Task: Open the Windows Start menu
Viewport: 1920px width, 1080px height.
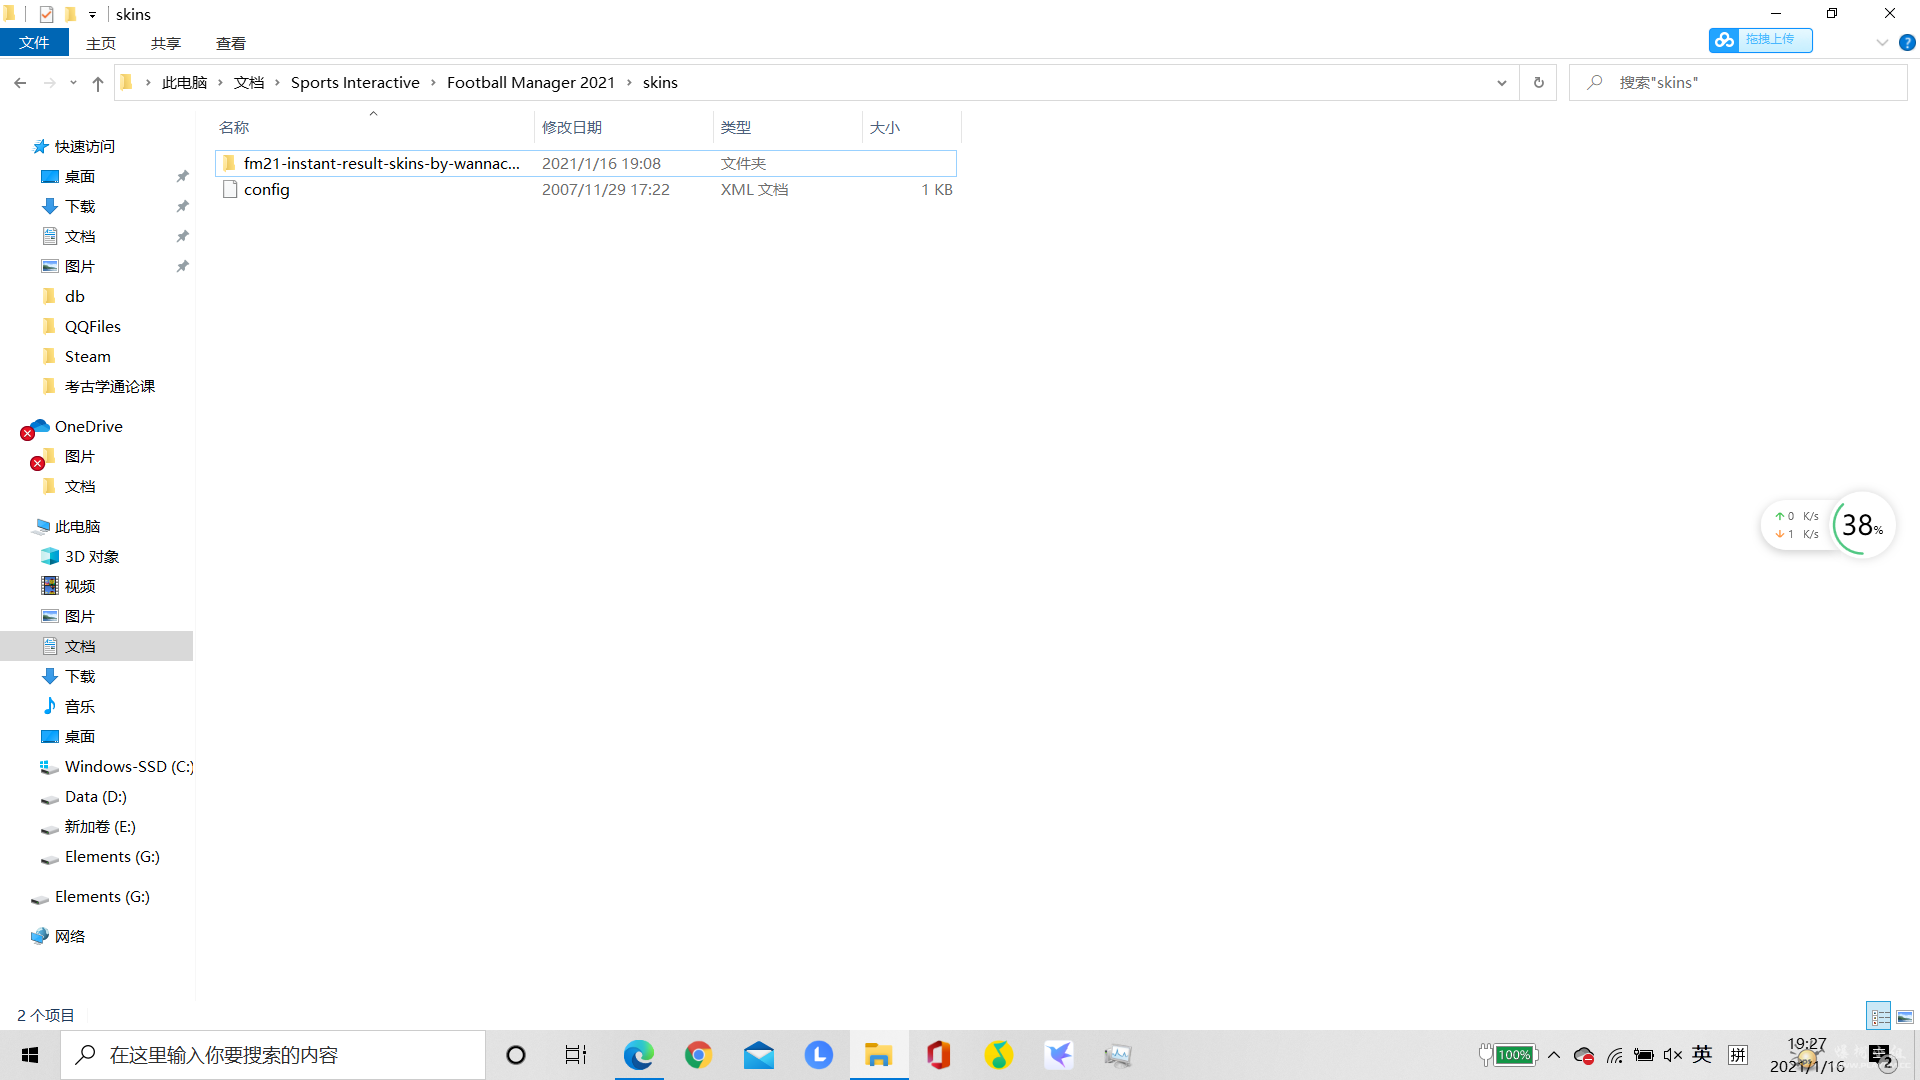Action: coord(30,1055)
